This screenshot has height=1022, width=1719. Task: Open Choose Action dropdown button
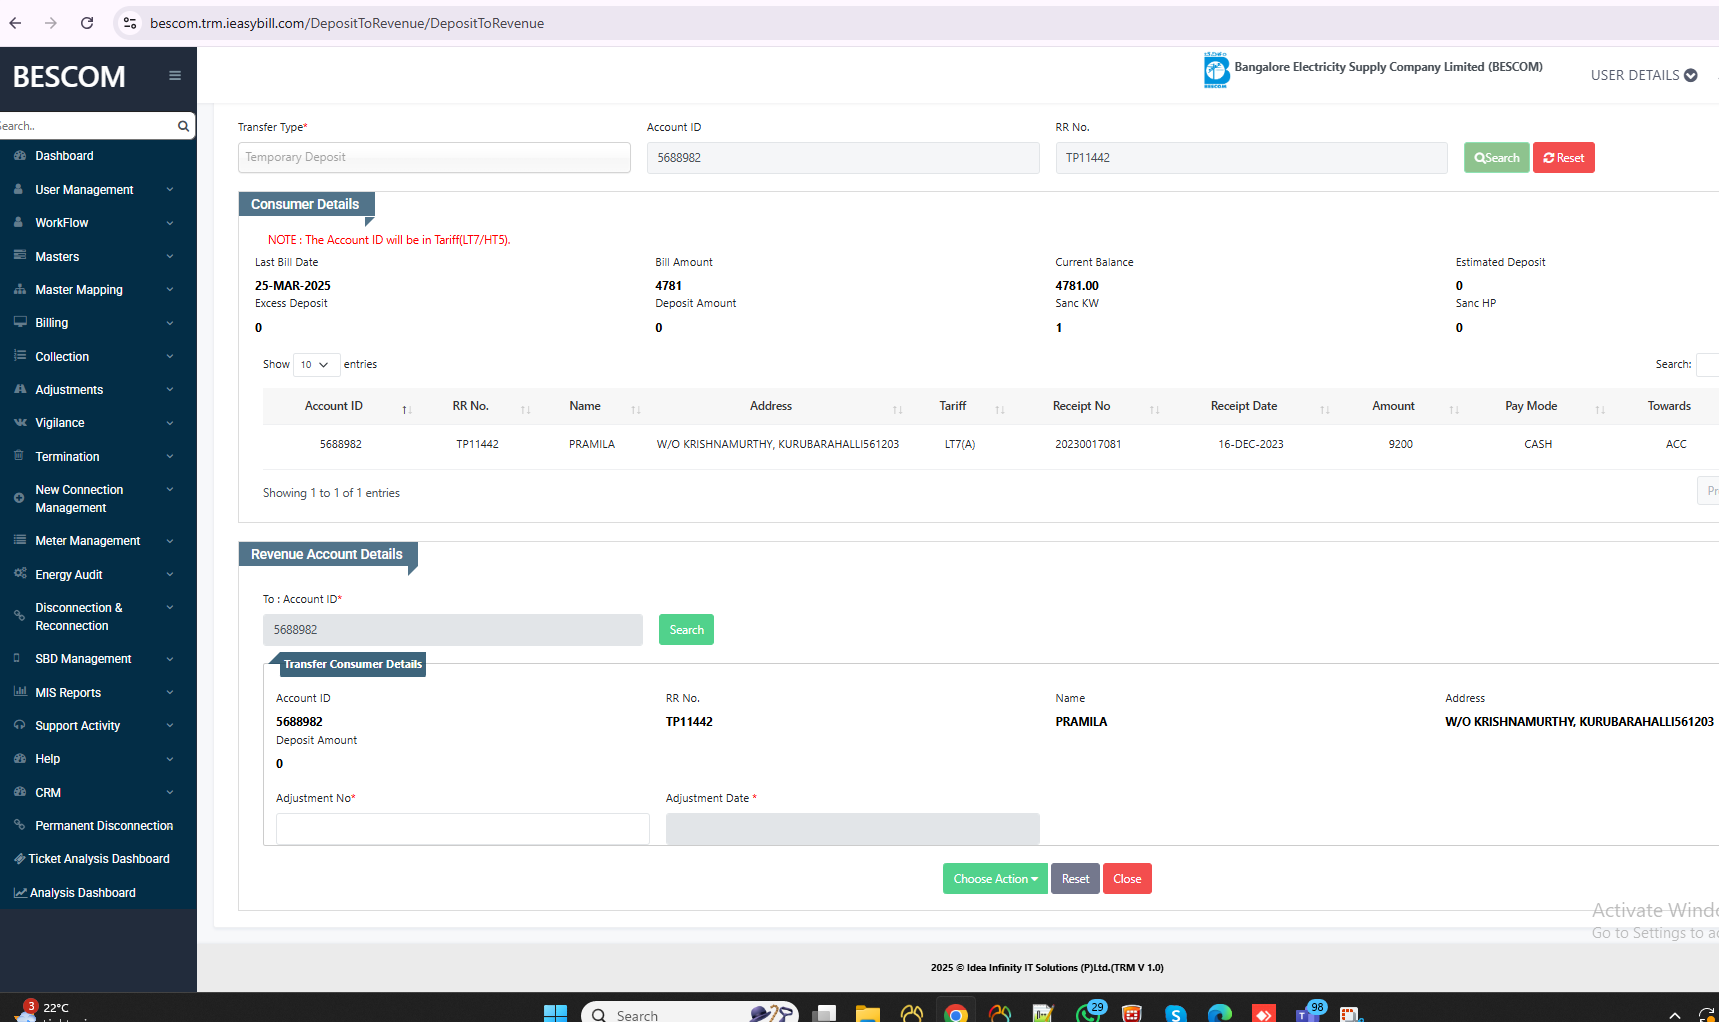coord(995,879)
